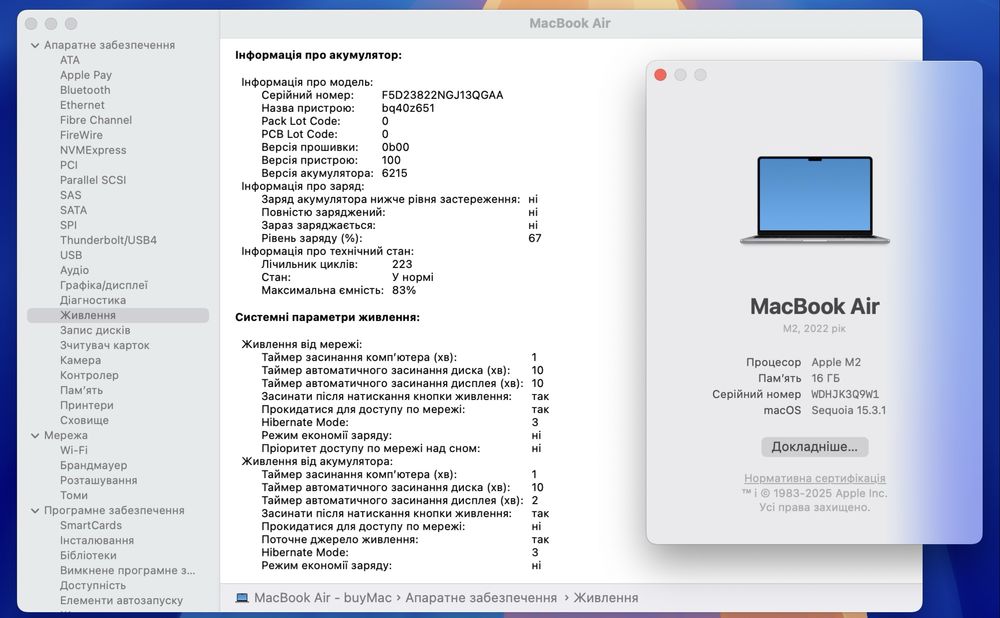Click MacBook Air - buyMac in path bar
The width and height of the screenshot is (1000, 618).
point(323,598)
